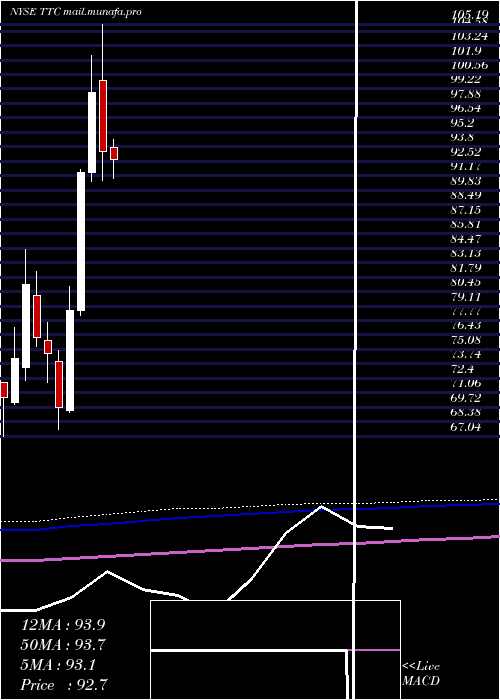This screenshot has width=500, height=700.
Task: Click the 95.2 price axis label
Action: tap(462, 123)
